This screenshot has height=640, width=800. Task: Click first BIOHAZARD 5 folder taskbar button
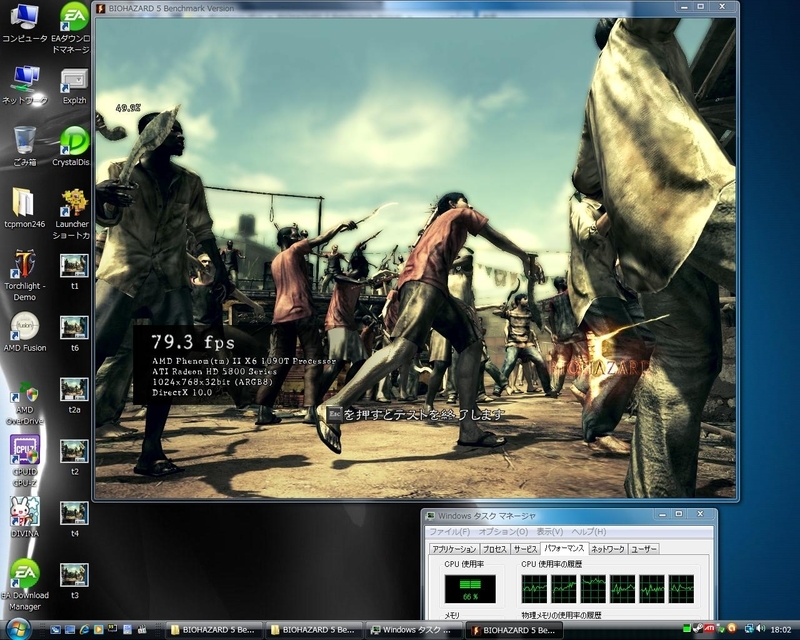click(214, 630)
